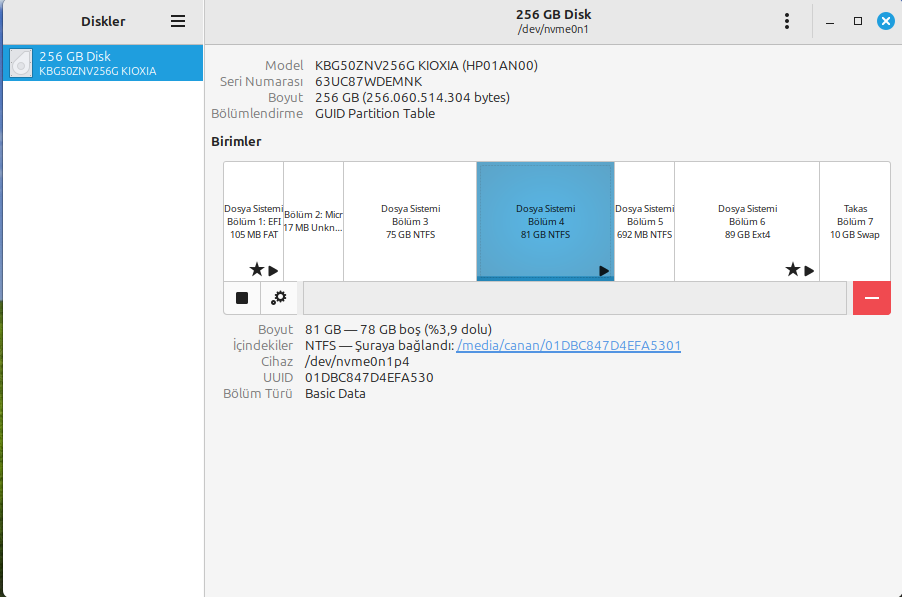Click Basic Data partition type text
This screenshot has width=902, height=597.
[x=335, y=394]
